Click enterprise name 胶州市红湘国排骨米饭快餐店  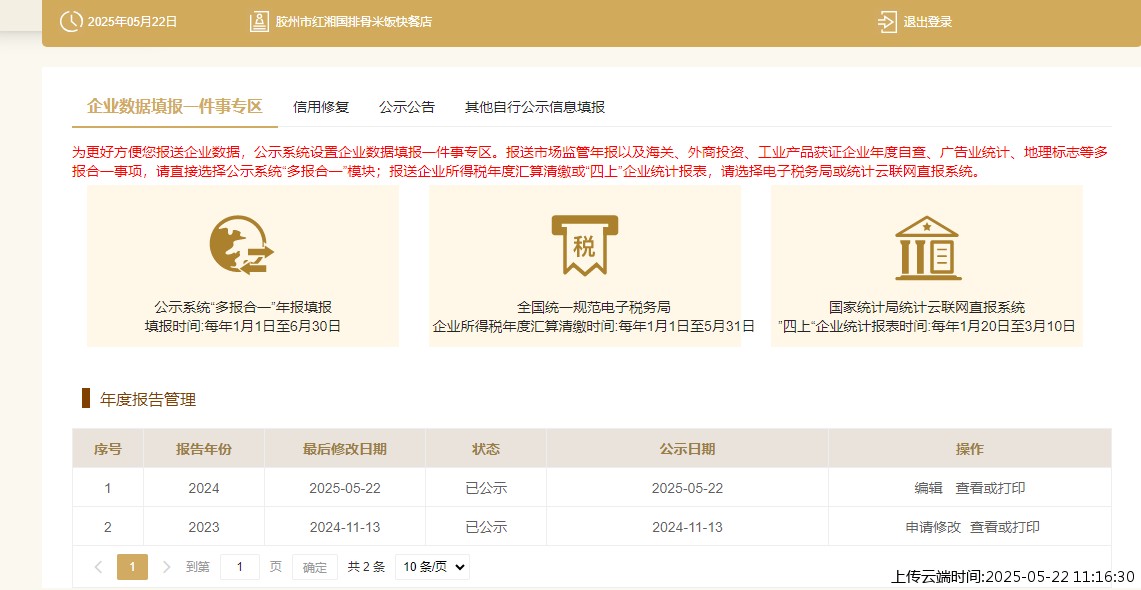coord(354,22)
